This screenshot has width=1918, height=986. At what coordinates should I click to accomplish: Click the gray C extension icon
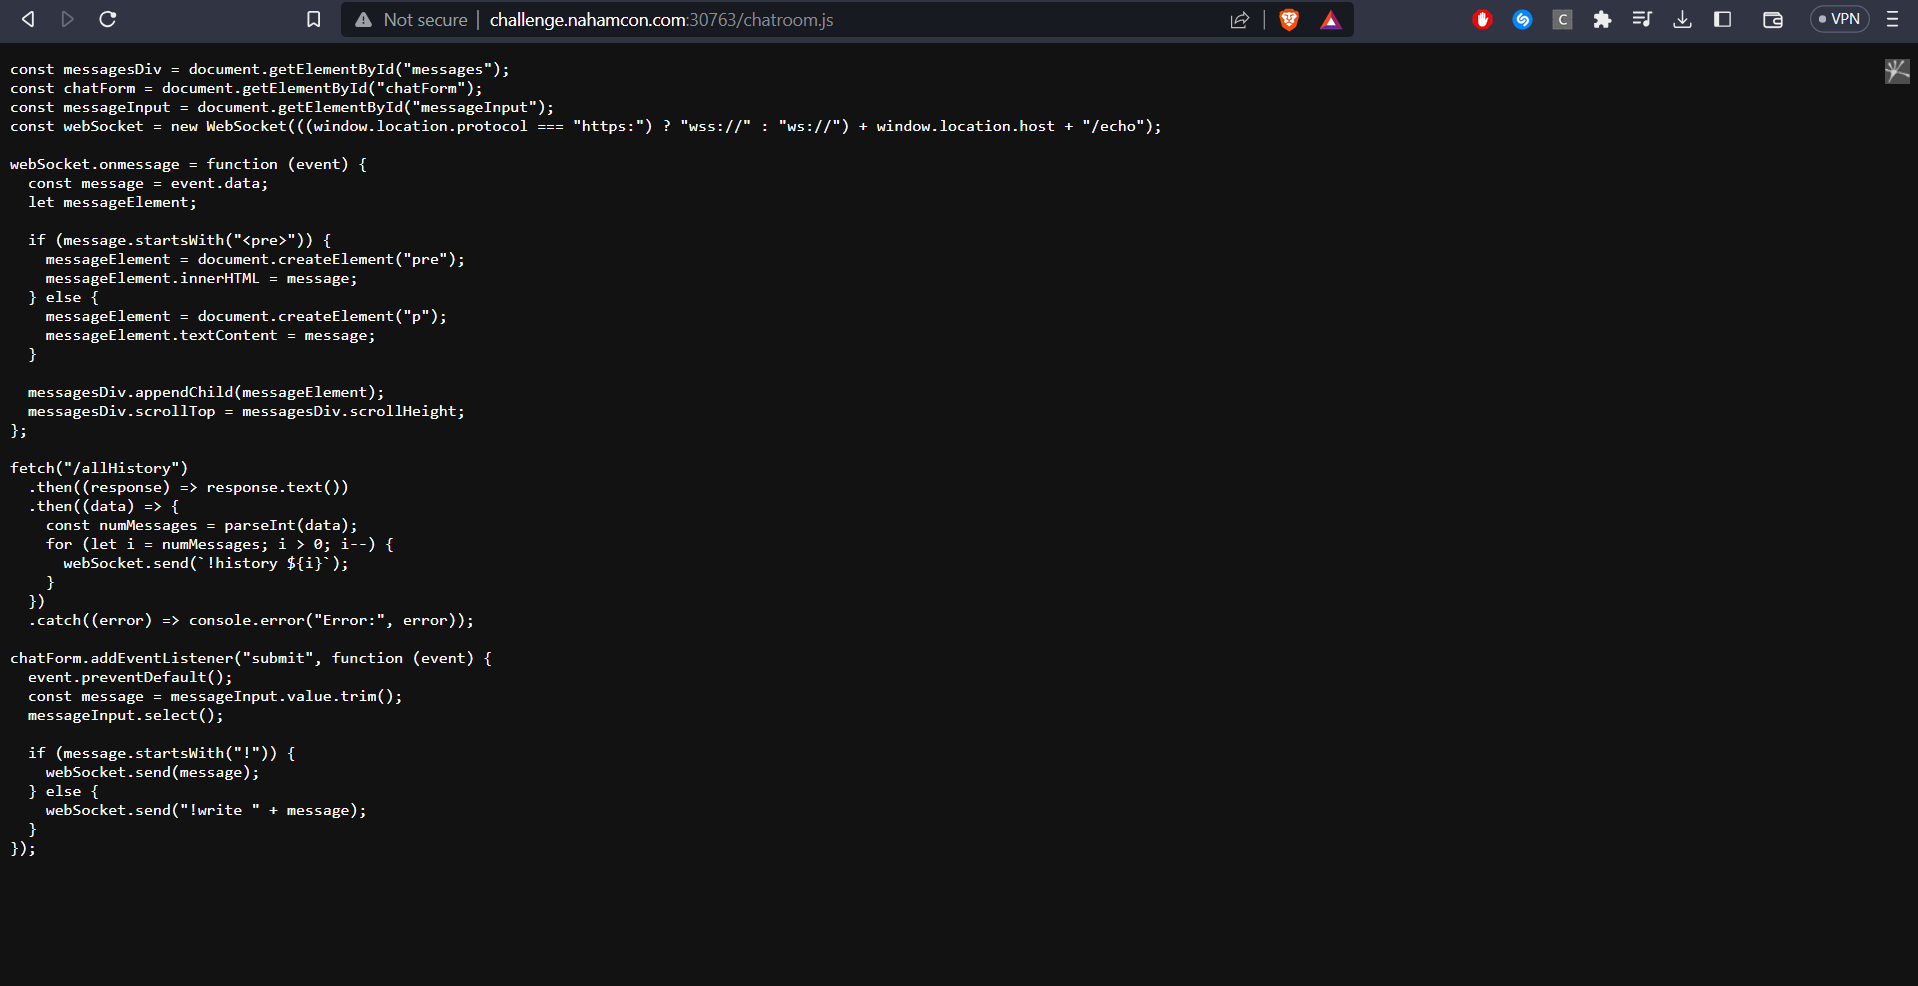(1562, 19)
